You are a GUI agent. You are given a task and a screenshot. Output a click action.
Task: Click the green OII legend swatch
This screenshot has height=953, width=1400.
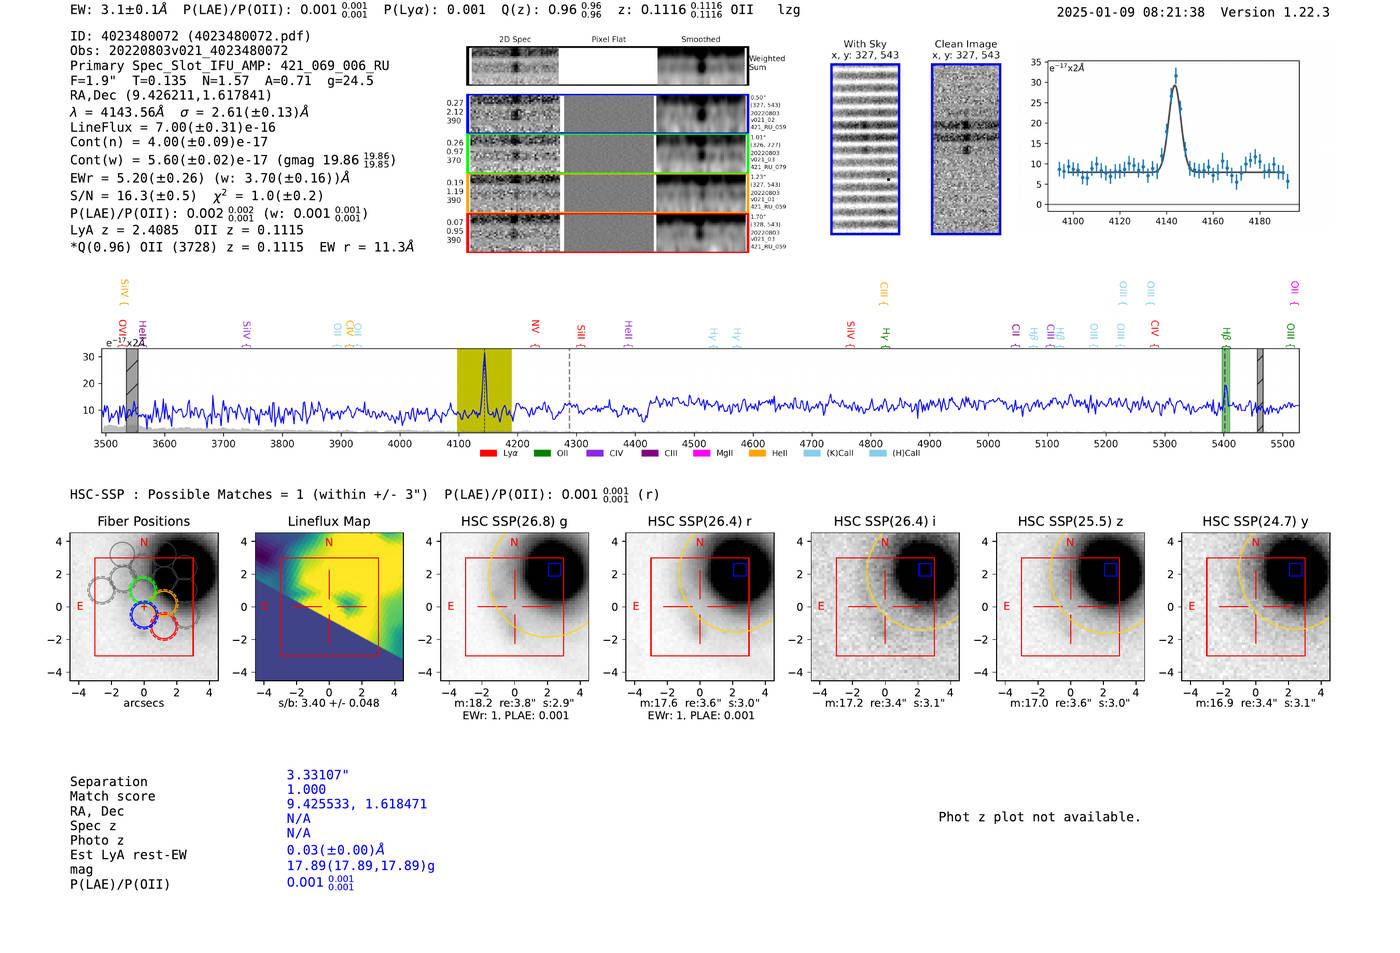click(542, 453)
